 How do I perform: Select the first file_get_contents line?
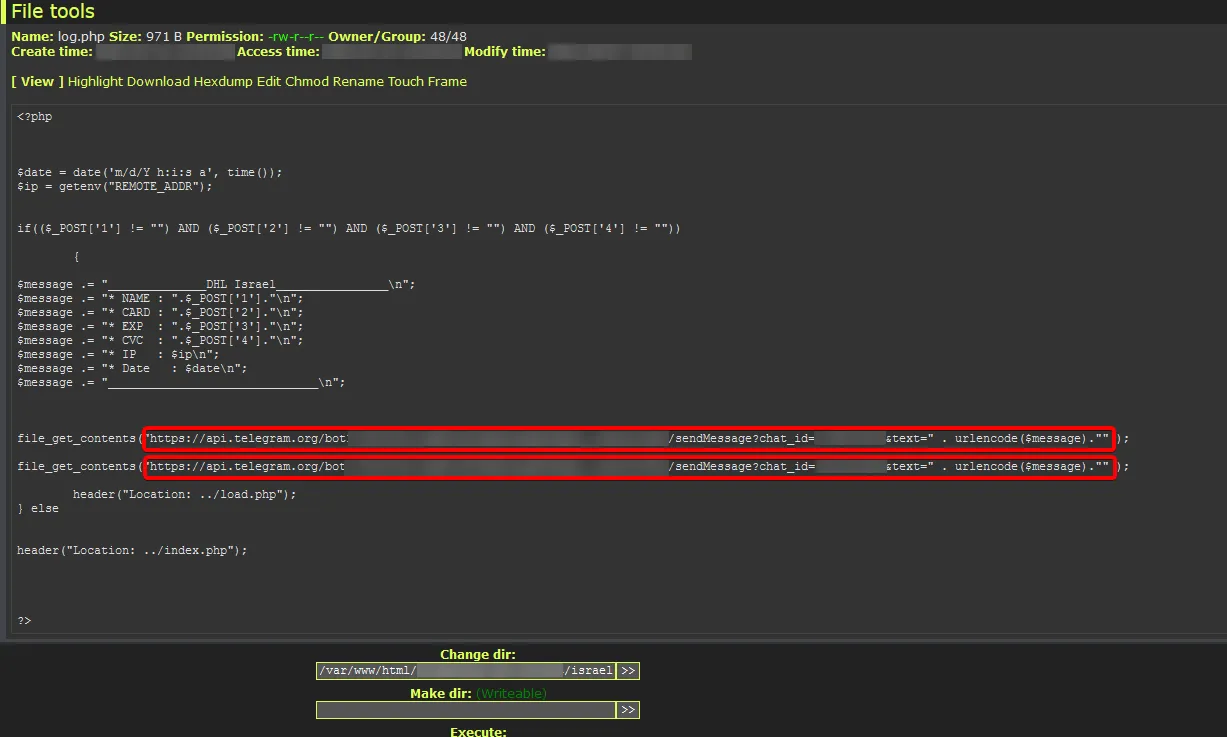[x=573, y=439]
